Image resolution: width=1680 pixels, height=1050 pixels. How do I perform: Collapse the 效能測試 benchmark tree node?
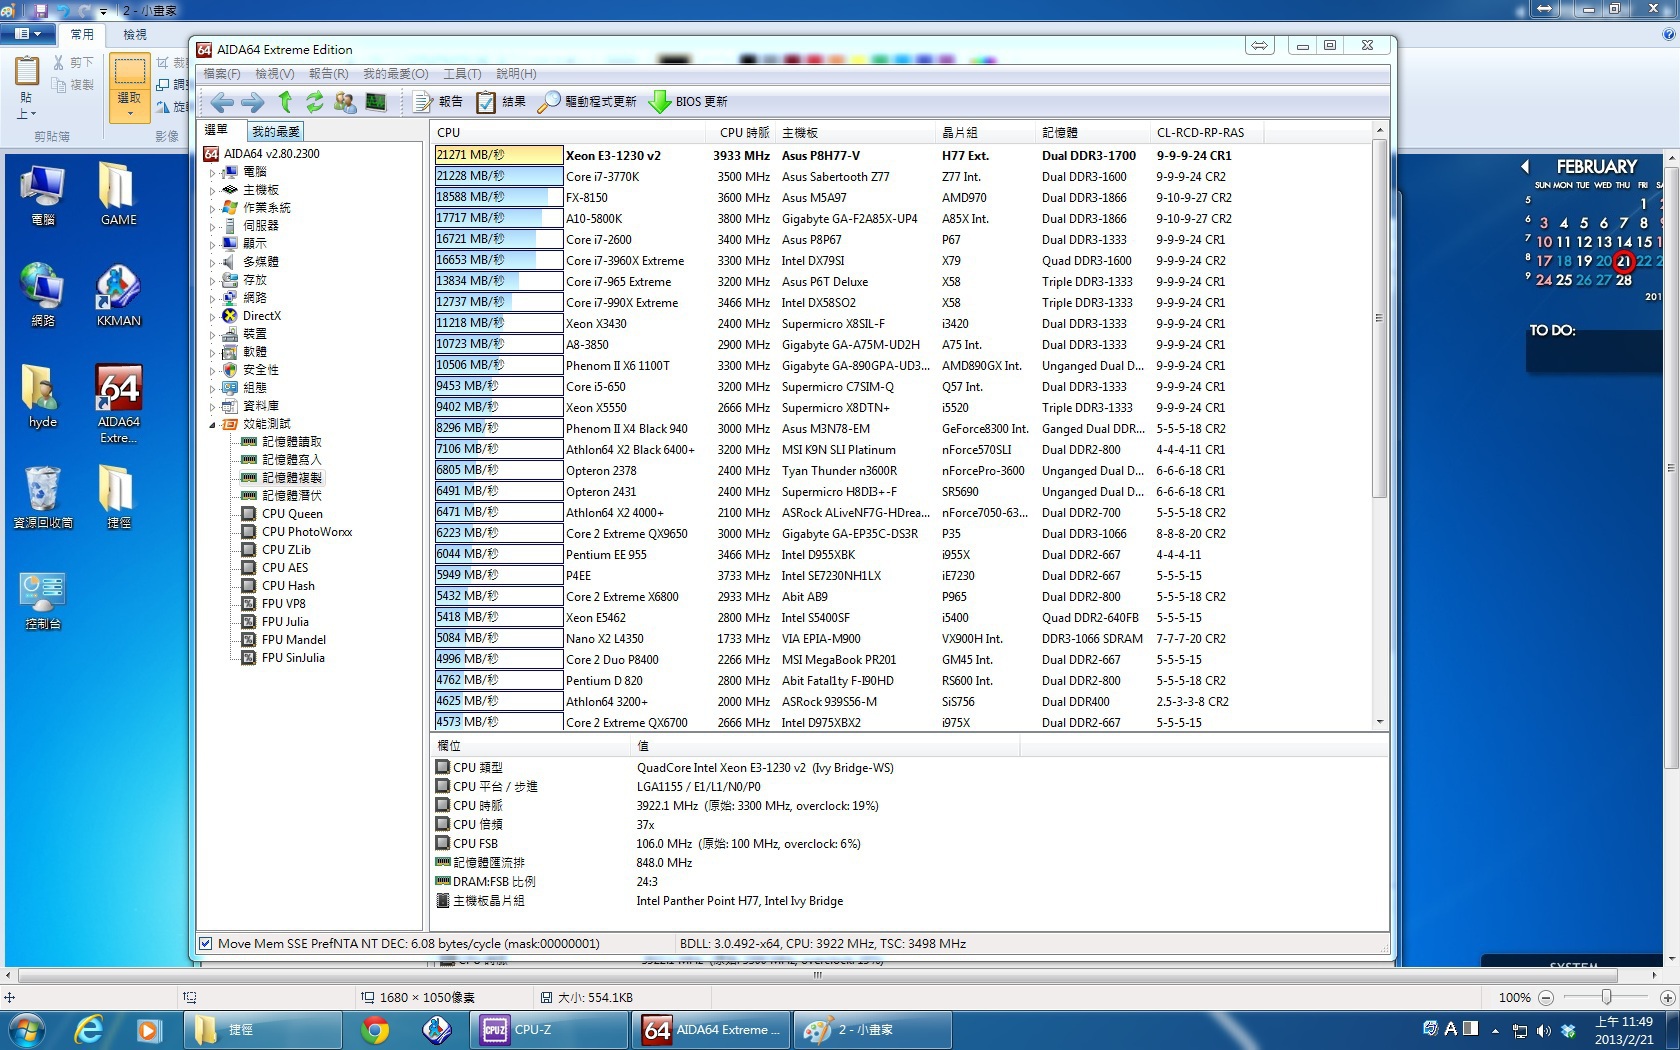point(212,424)
